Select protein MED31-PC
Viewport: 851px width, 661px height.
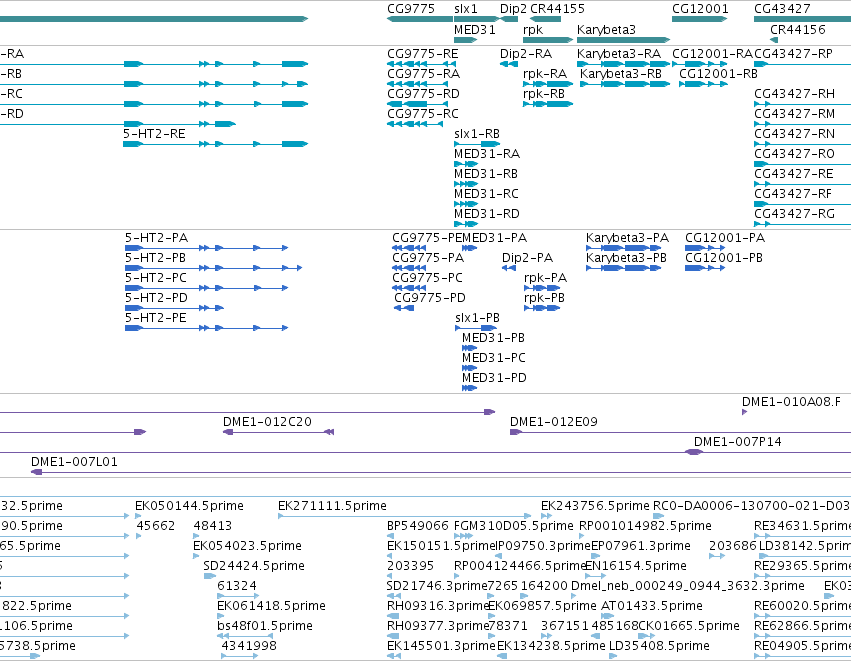click(469, 368)
